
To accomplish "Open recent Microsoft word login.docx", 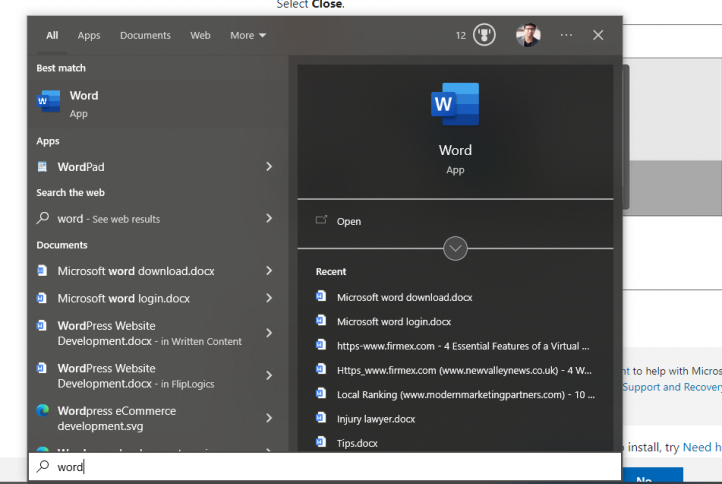I will [393, 322].
